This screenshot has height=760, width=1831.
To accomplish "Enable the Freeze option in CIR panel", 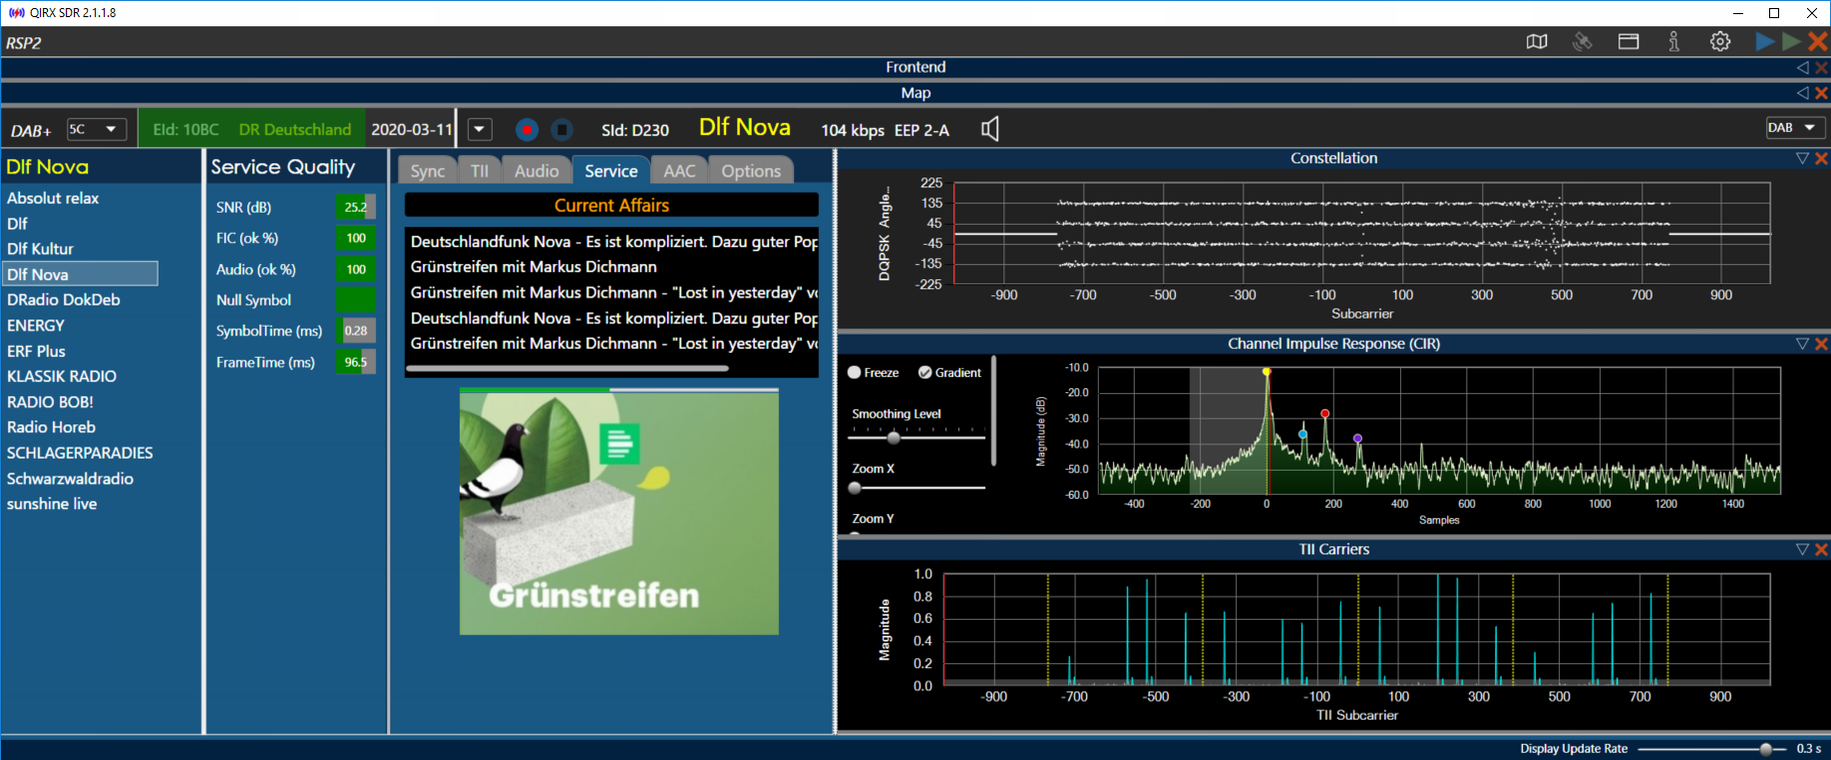I will point(855,373).
